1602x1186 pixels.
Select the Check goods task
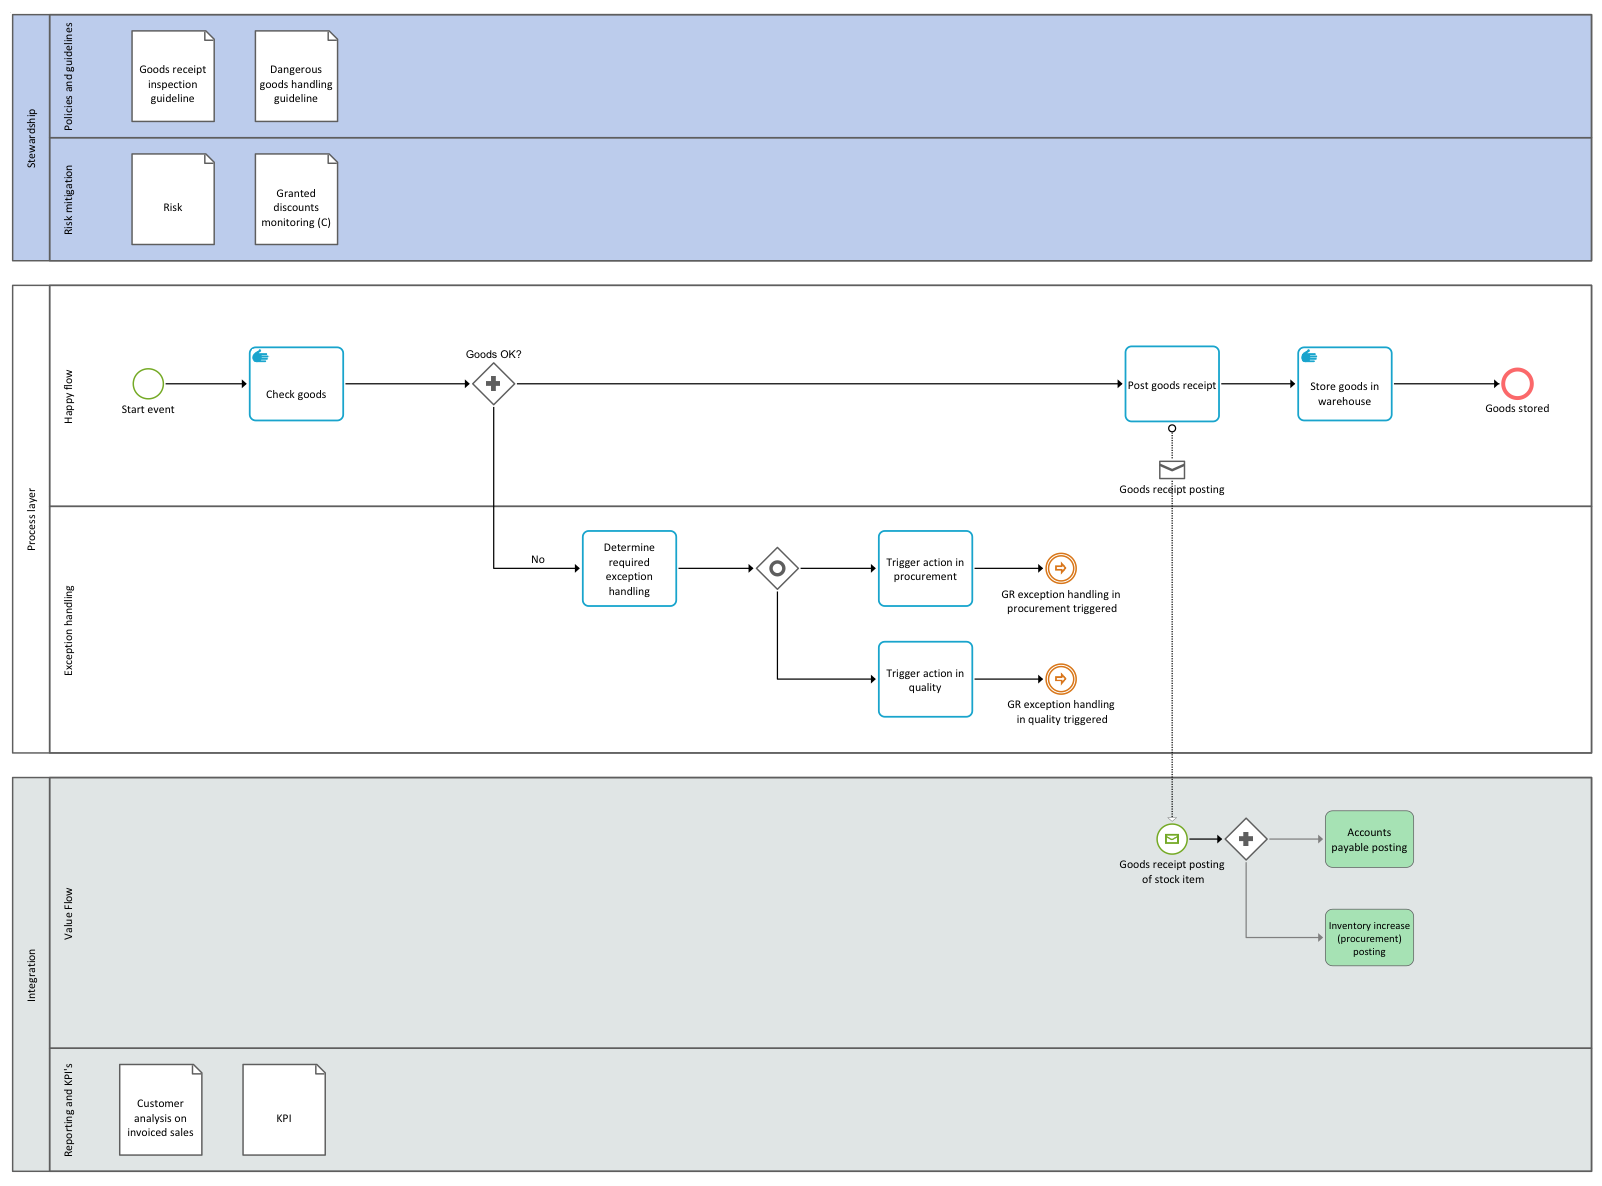[x=296, y=384]
